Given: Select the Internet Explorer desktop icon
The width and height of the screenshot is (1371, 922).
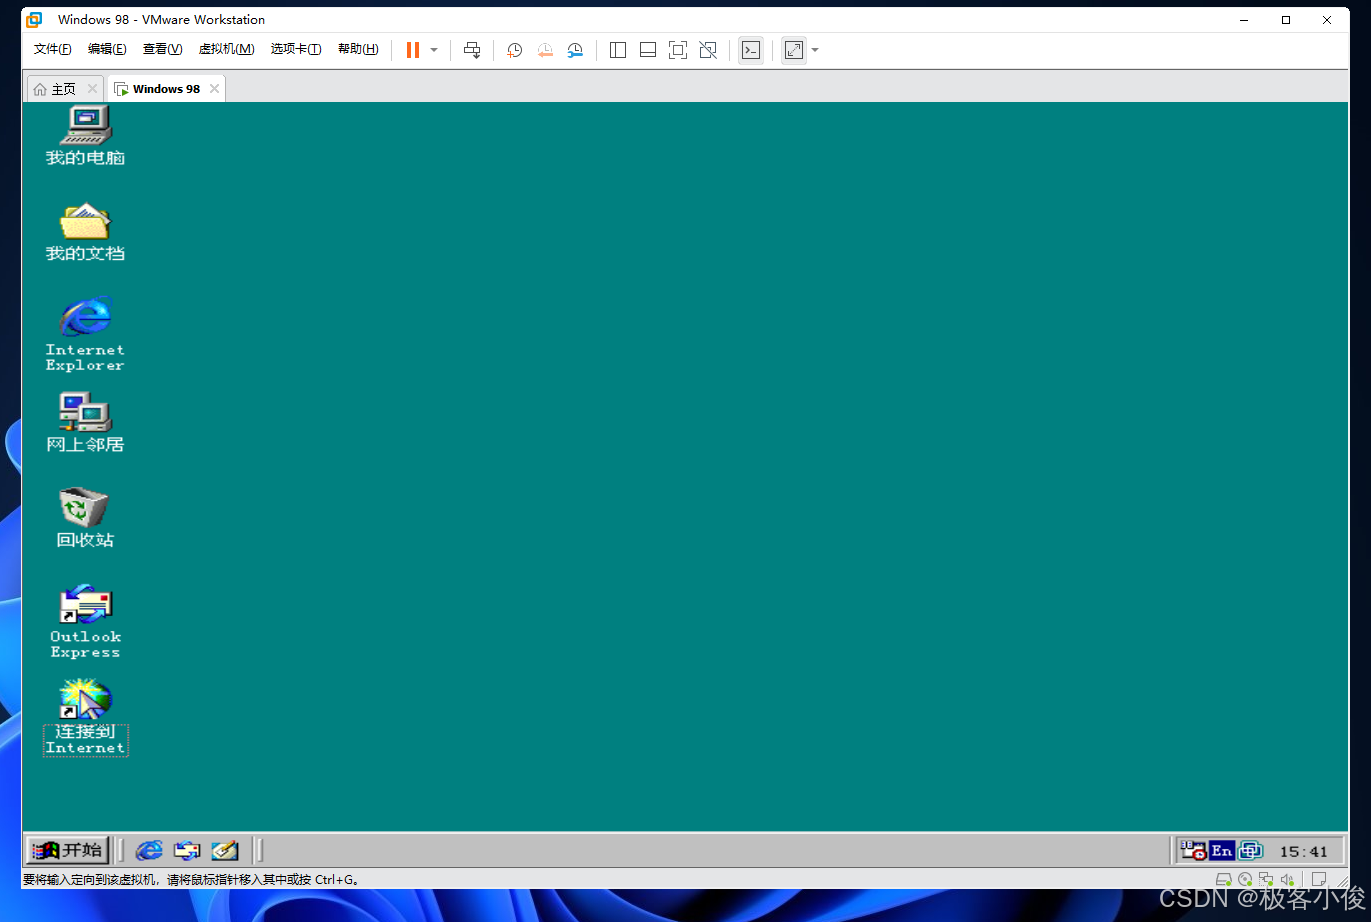Looking at the screenshot, I should 85,334.
